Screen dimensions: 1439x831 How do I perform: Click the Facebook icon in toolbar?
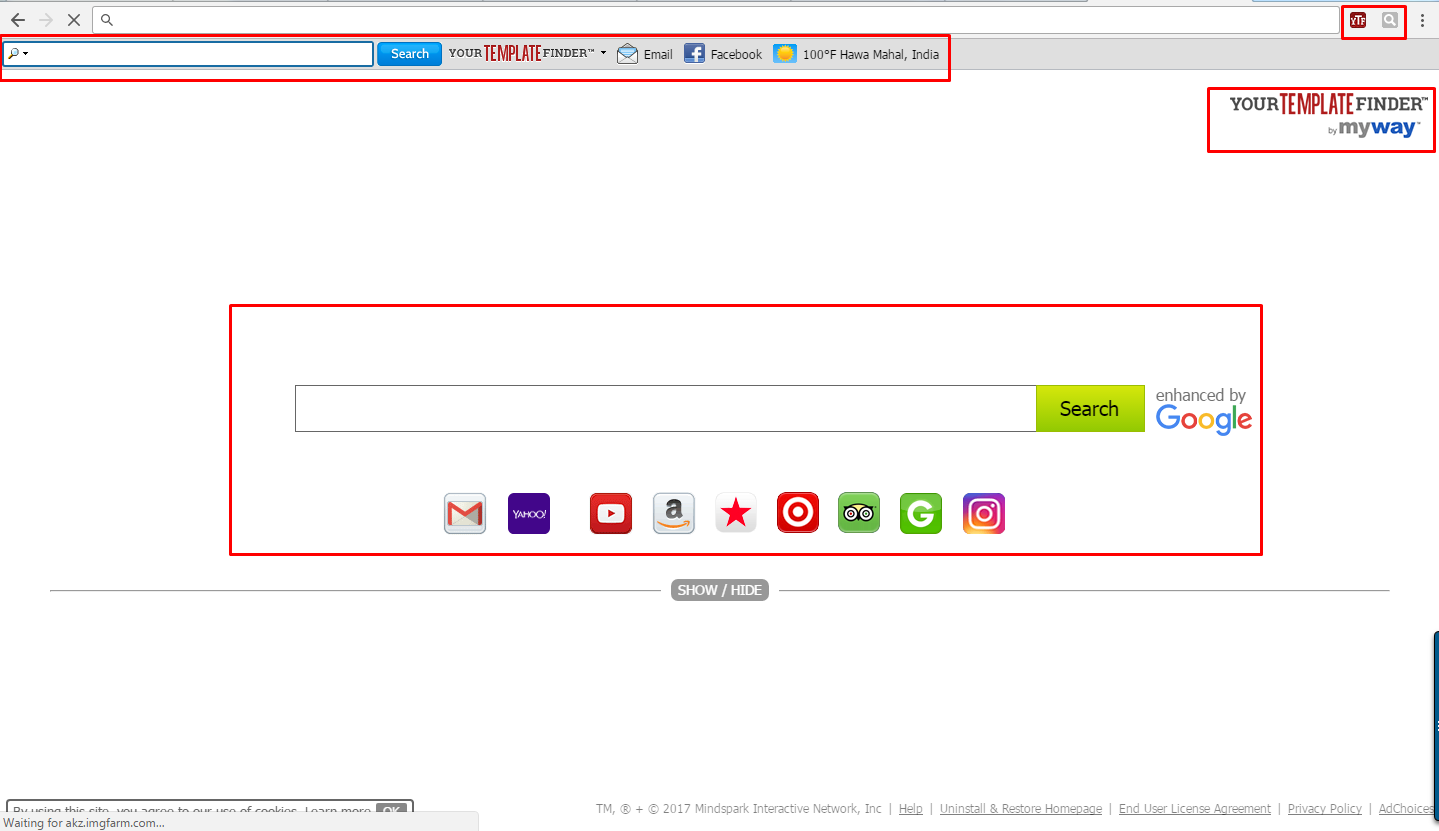(x=694, y=54)
